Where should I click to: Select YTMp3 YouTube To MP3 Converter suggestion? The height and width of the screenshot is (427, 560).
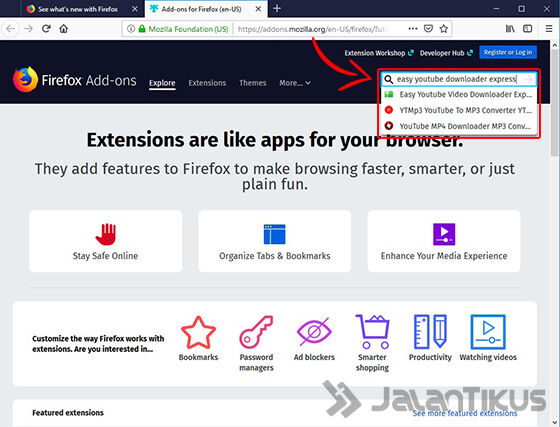459,110
